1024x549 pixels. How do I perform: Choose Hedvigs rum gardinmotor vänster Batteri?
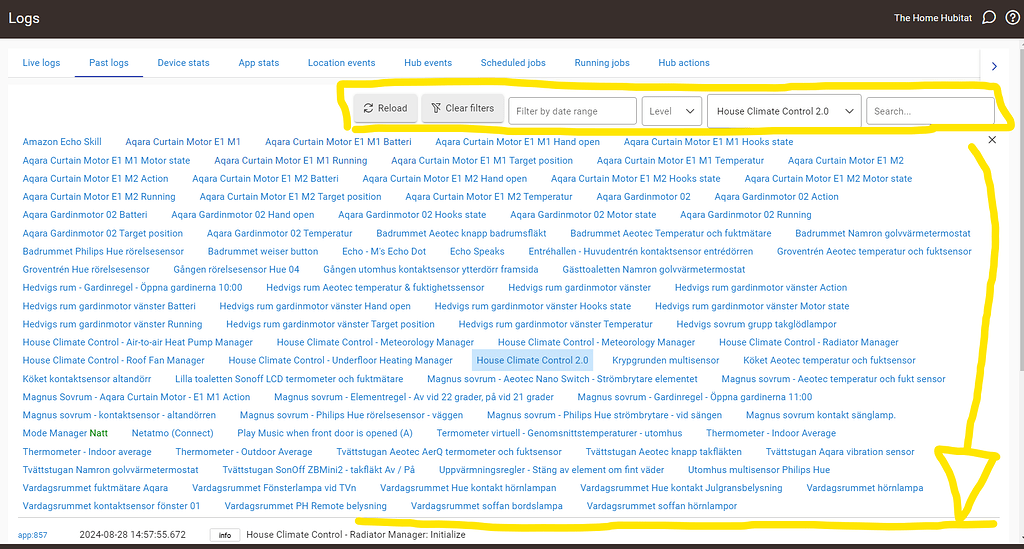109,306
